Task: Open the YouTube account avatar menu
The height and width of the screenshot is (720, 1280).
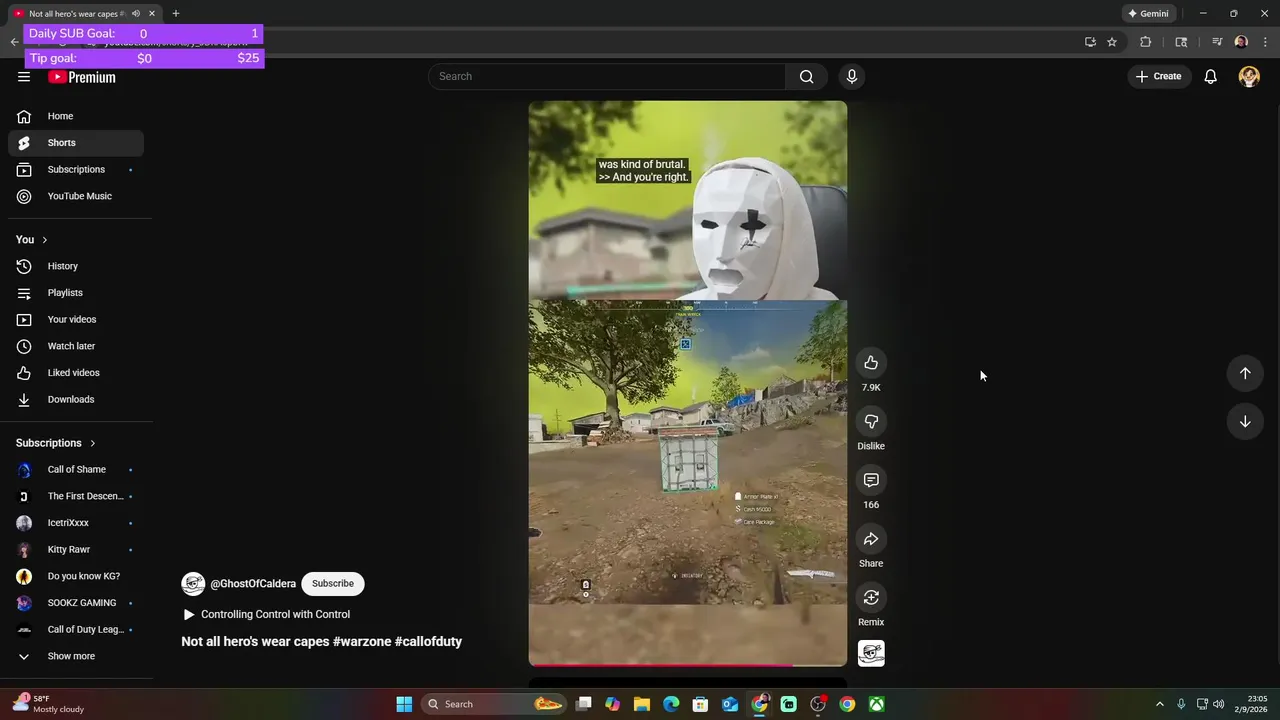Action: click(1249, 76)
